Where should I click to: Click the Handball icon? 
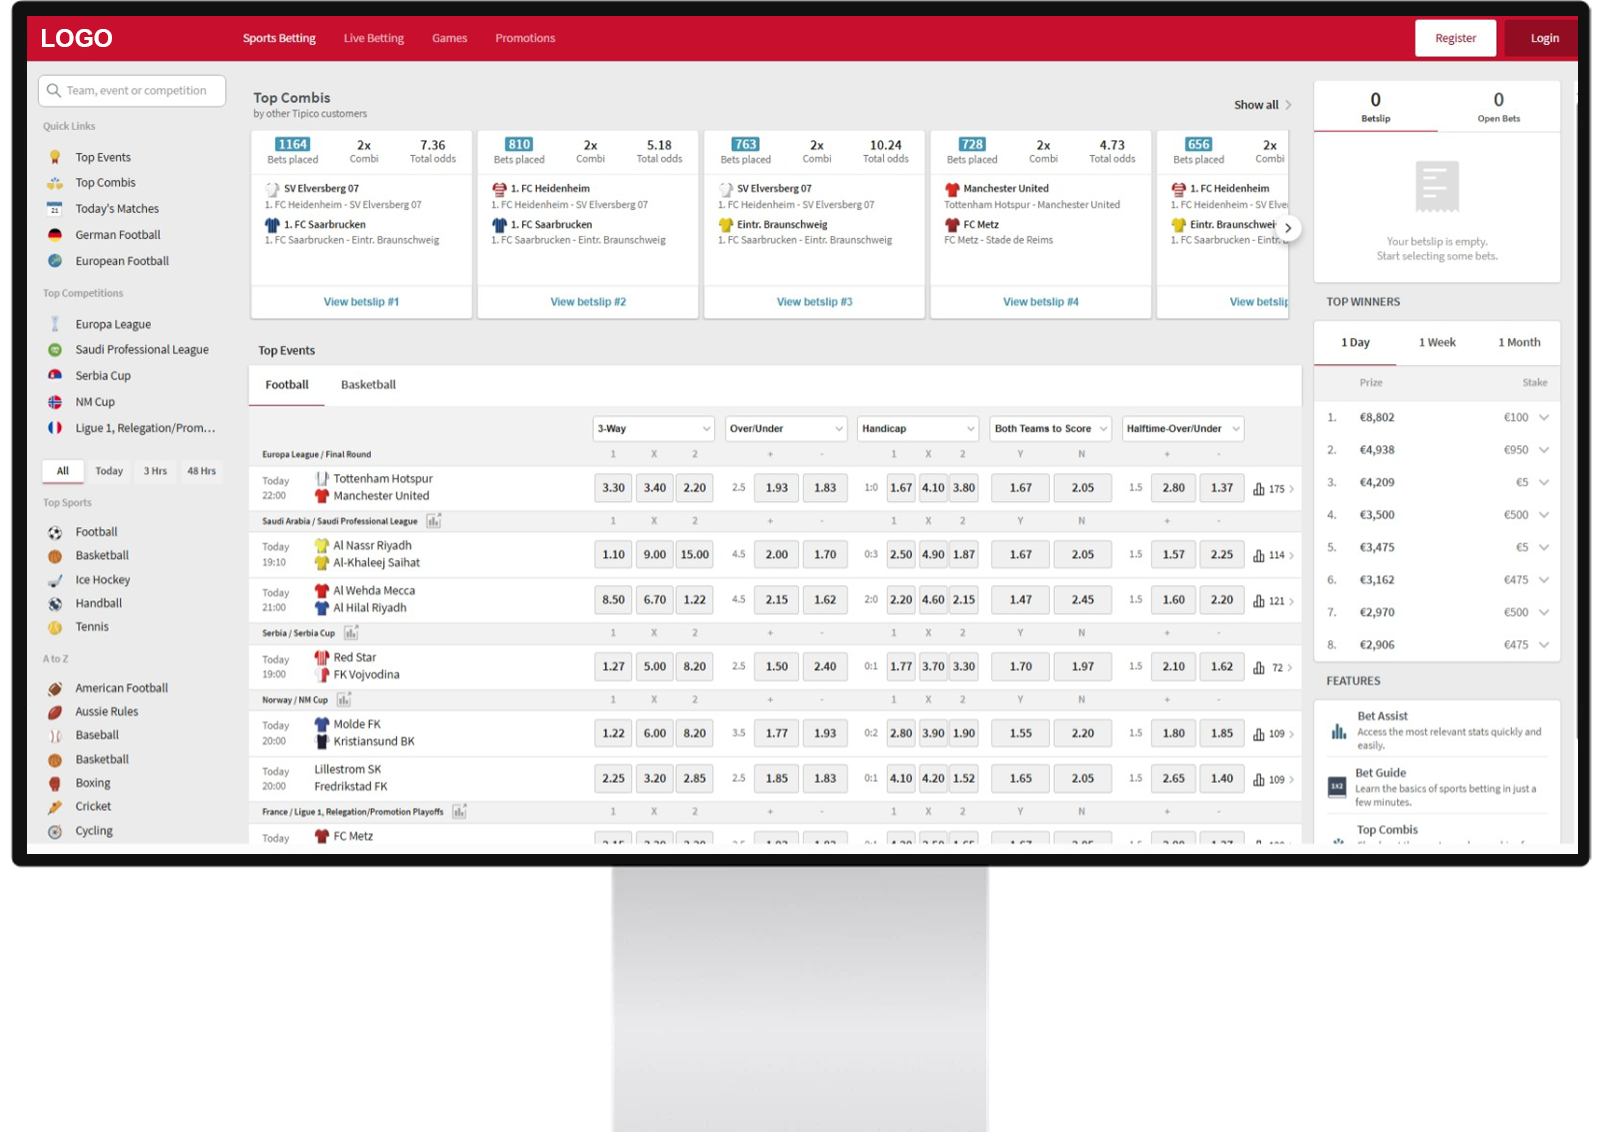pyautogui.click(x=55, y=604)
